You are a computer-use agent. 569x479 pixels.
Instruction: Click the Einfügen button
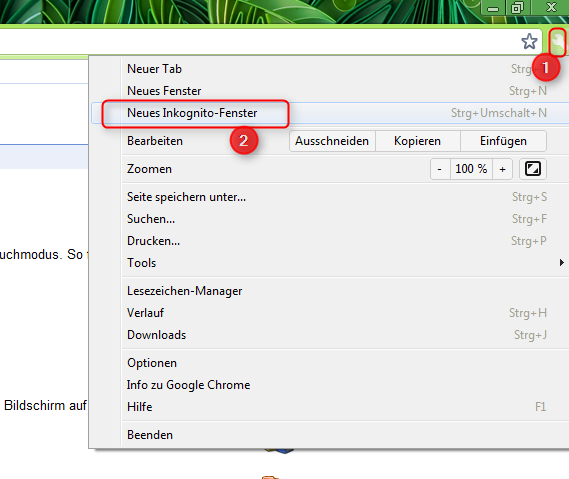tap(503, 141)
